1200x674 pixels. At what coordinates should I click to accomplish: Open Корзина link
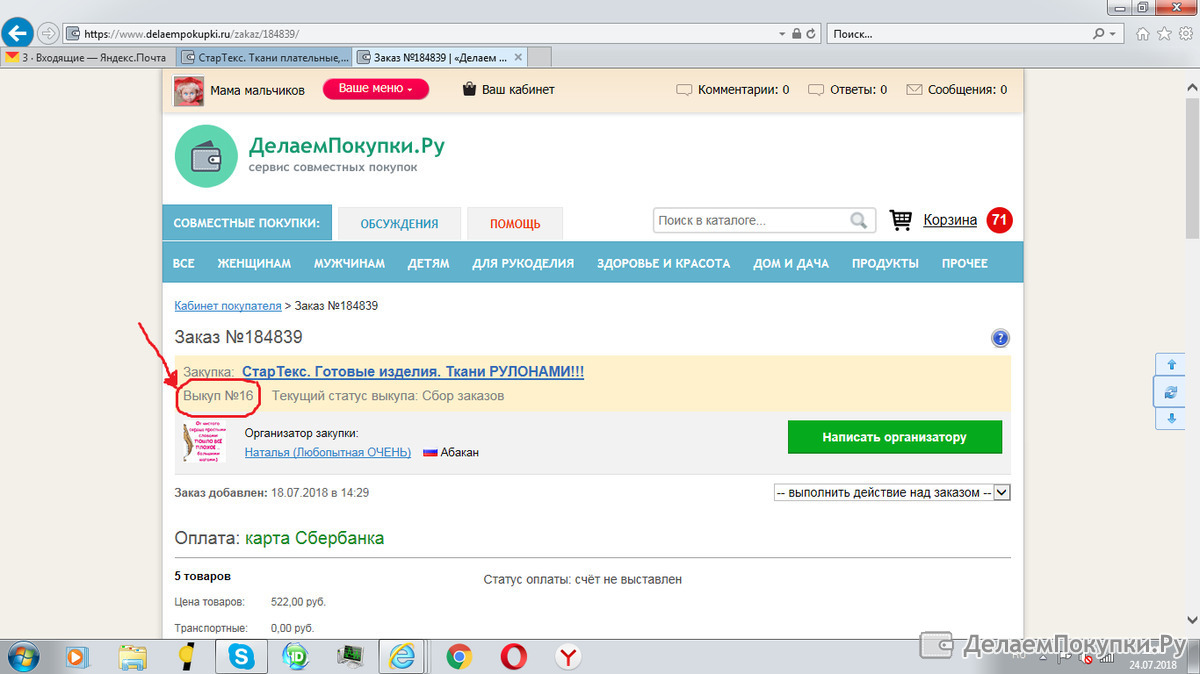point(950,220)
